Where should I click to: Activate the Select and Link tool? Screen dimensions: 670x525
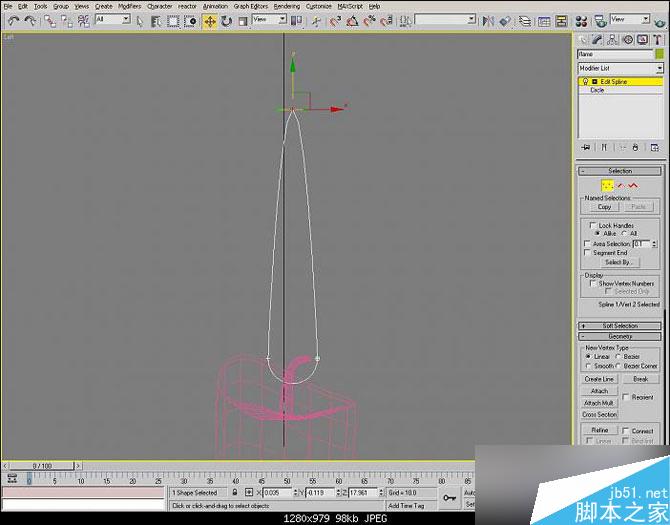tap(50, 21)
